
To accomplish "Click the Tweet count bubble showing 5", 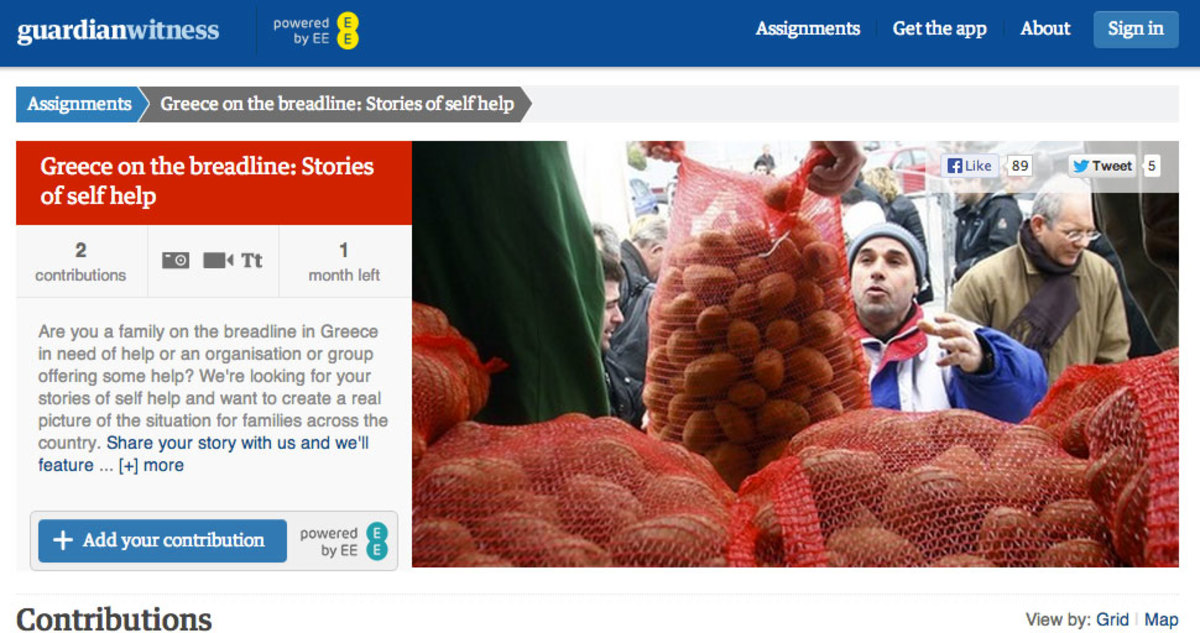I will click(1151, 166).
